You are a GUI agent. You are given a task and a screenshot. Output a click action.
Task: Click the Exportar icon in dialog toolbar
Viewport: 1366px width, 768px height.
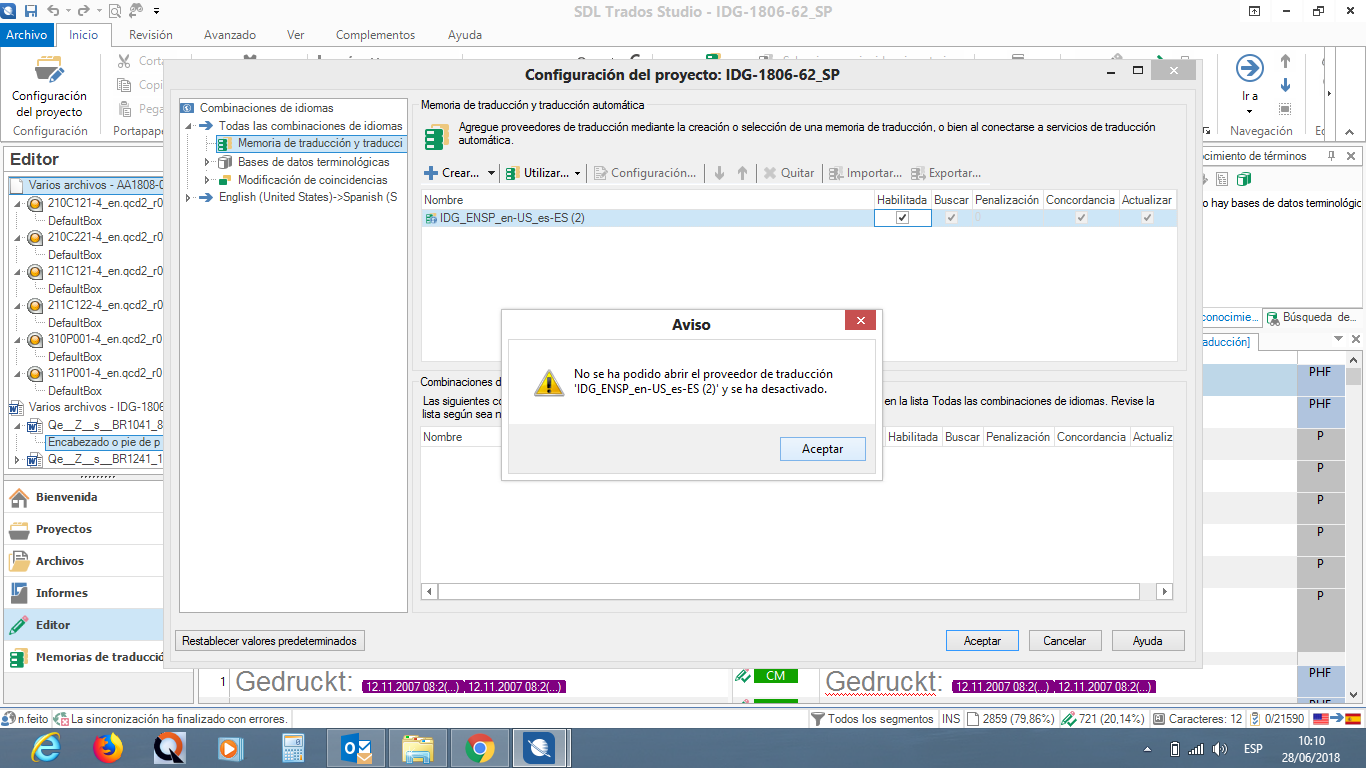point(918,173)
